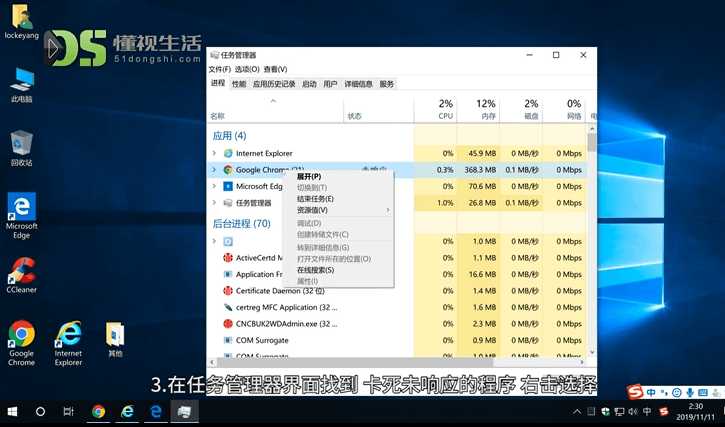Click Google Chrome icon in process list
The width and height of the screenshot is (725, 427).
[228, 170]
